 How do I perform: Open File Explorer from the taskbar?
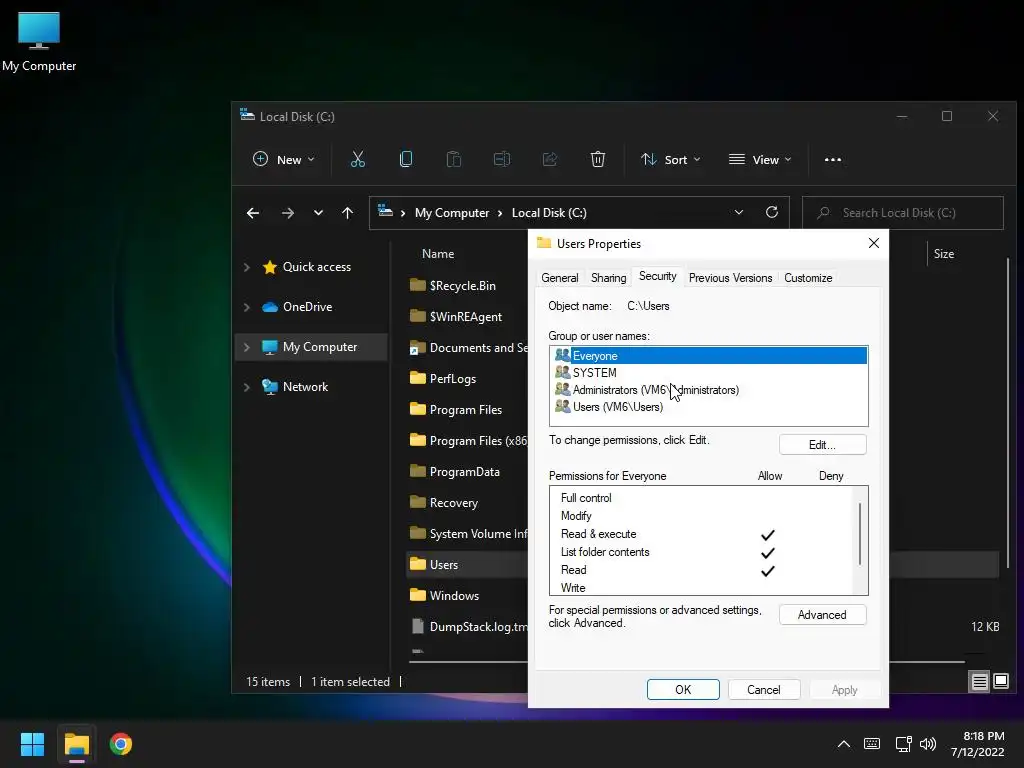76,744
